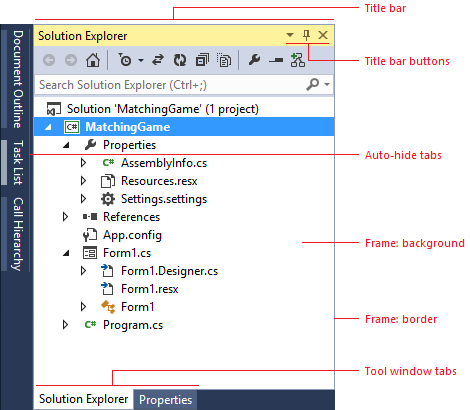Click gear icon of Settings.settings

pos(108,199)
